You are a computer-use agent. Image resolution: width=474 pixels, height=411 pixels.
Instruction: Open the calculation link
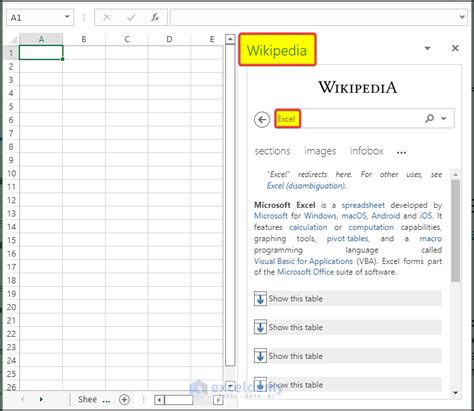coord(308,227)
